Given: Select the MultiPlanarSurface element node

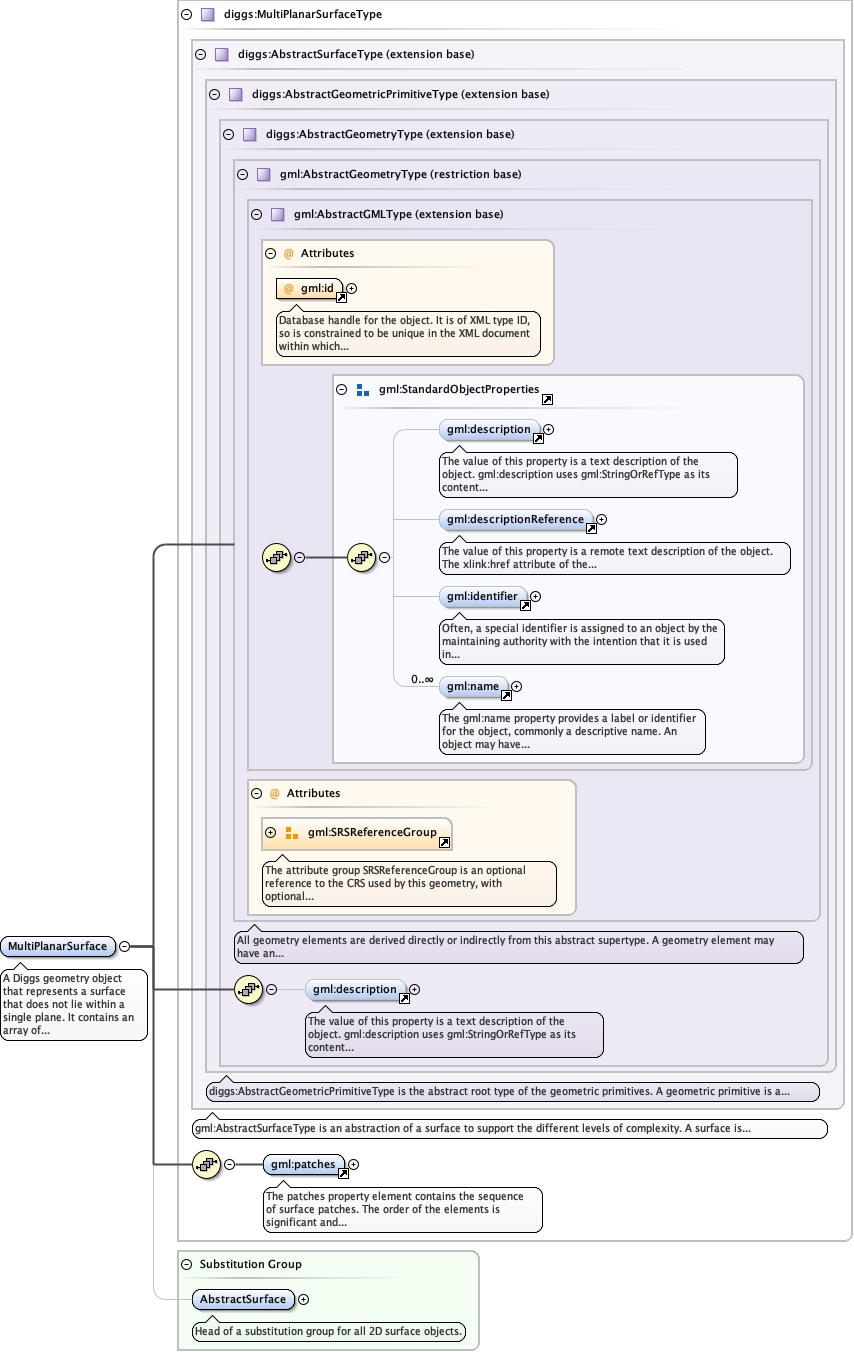Looking at the screenshot, I should 57,946.
